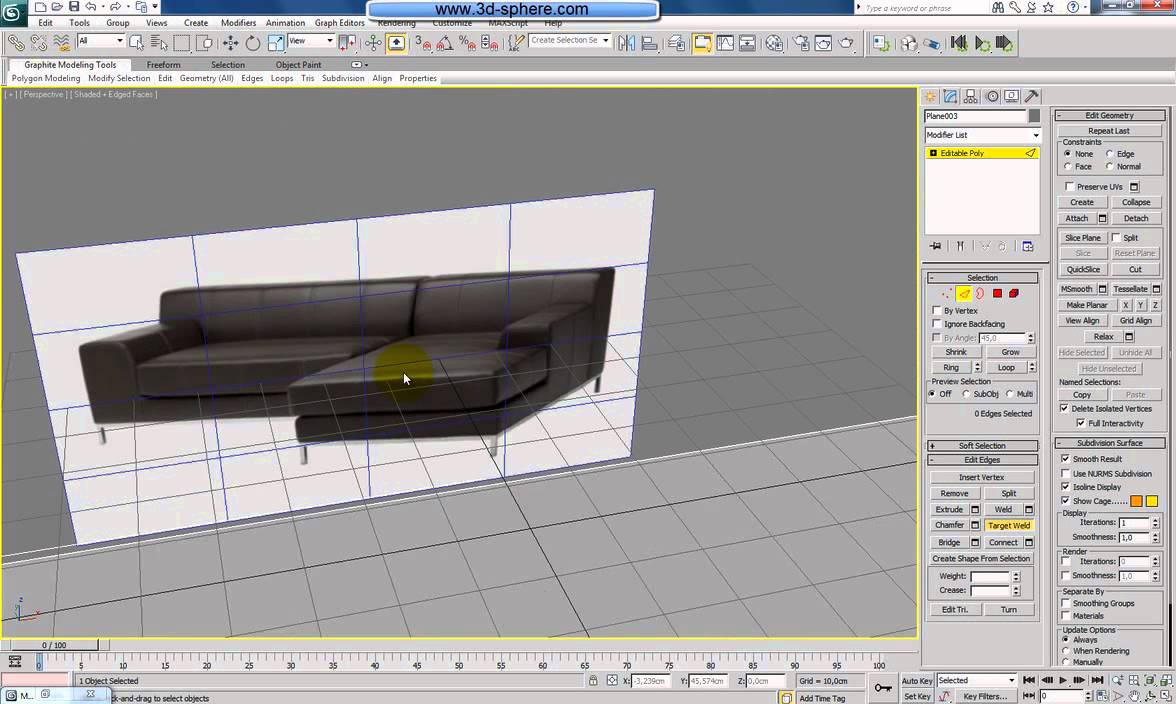Image resolution: width=1176 pixels, height=704 pixels.
Task: Click the Connect button
Action: (1003, 542)
